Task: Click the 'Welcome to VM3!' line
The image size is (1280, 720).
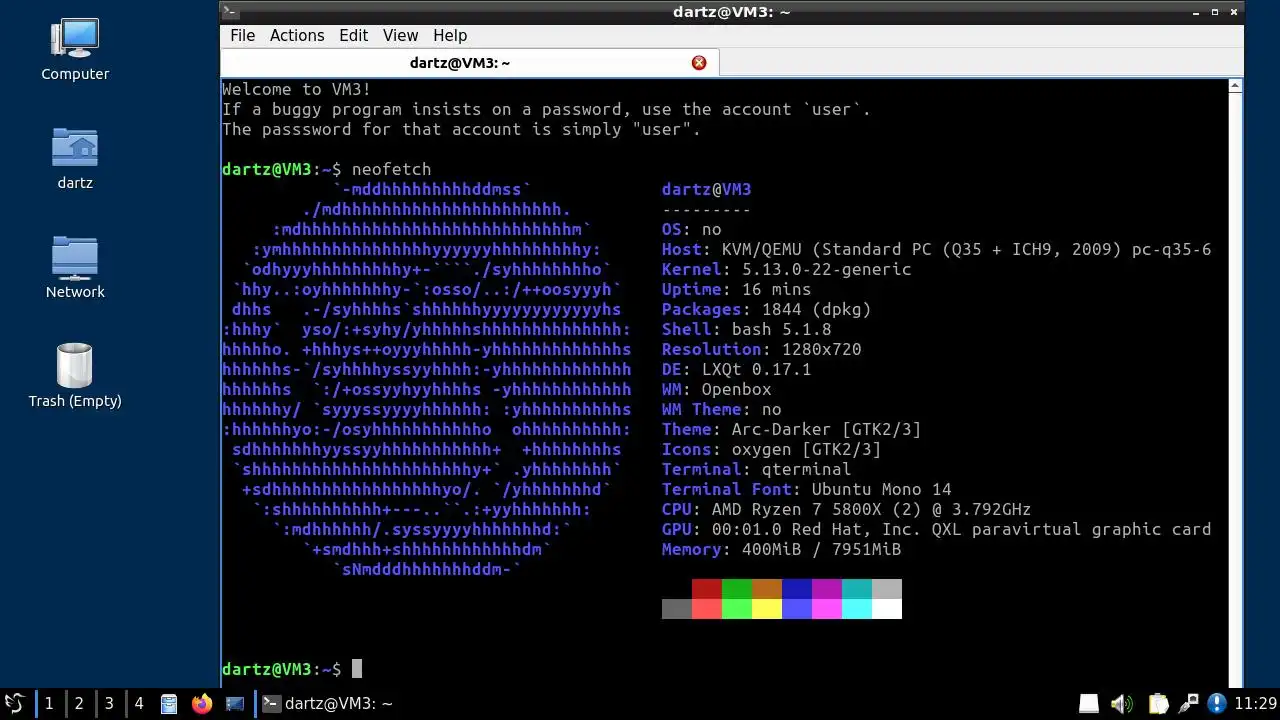Action: point(297,89)
